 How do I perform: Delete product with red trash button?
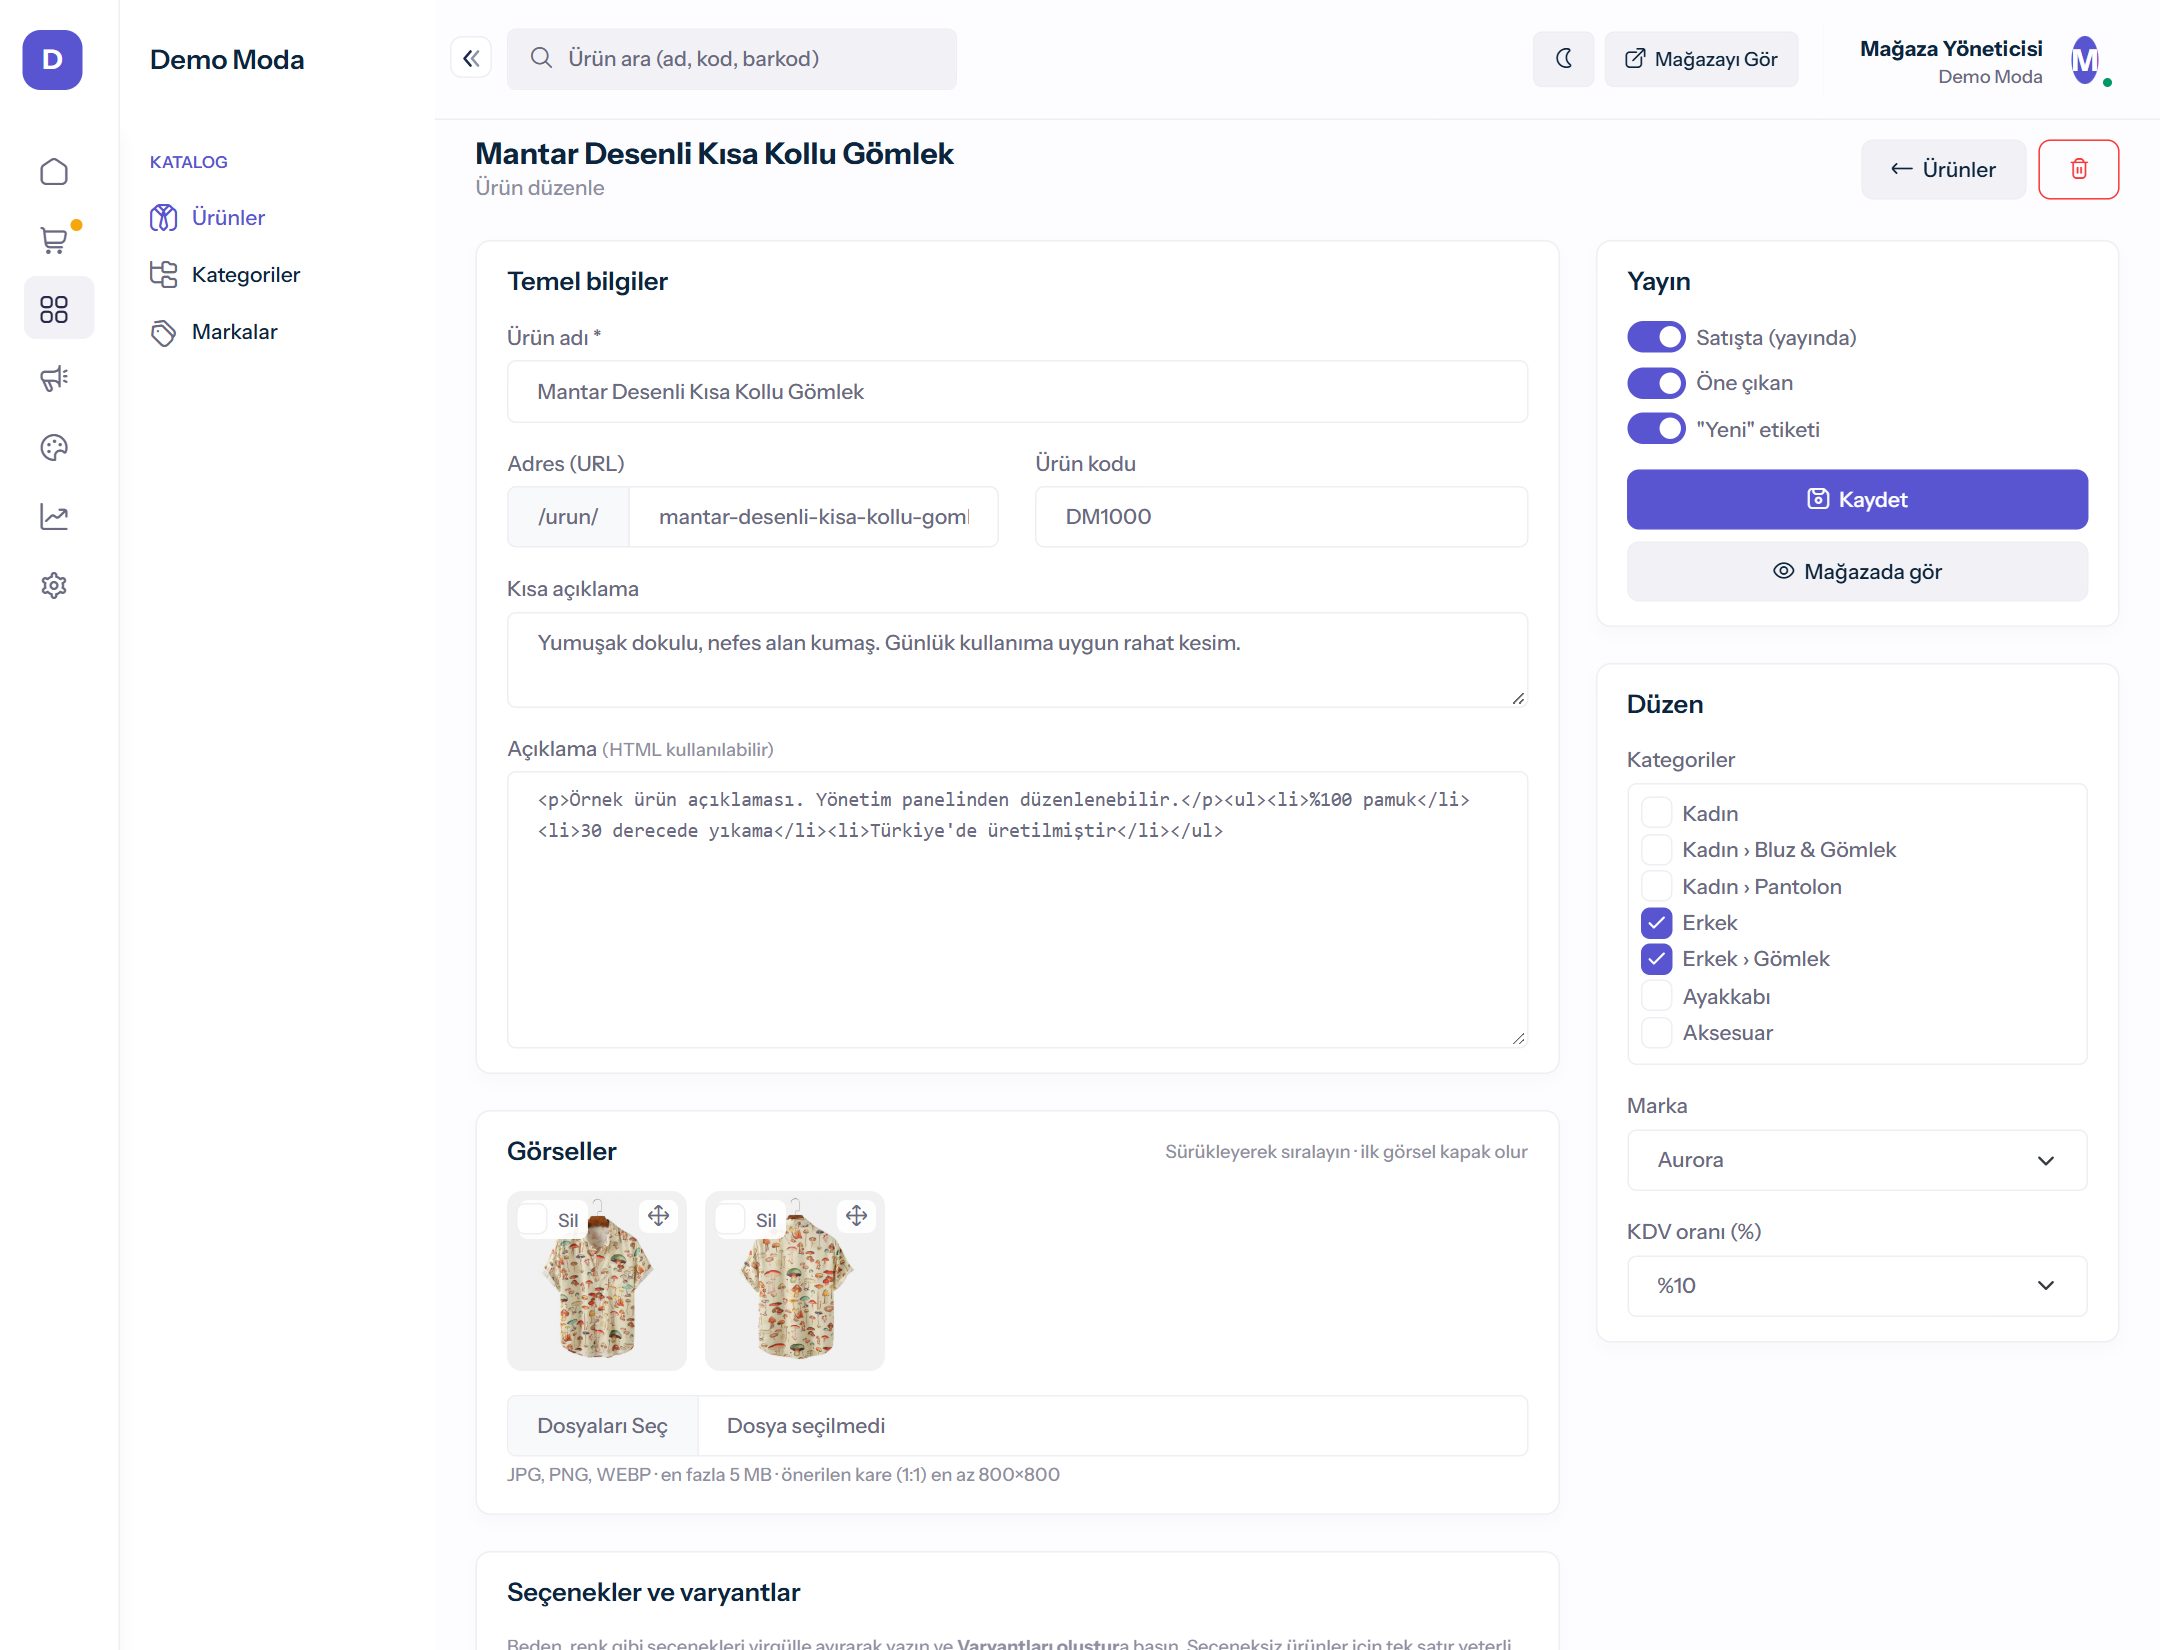2078,169
